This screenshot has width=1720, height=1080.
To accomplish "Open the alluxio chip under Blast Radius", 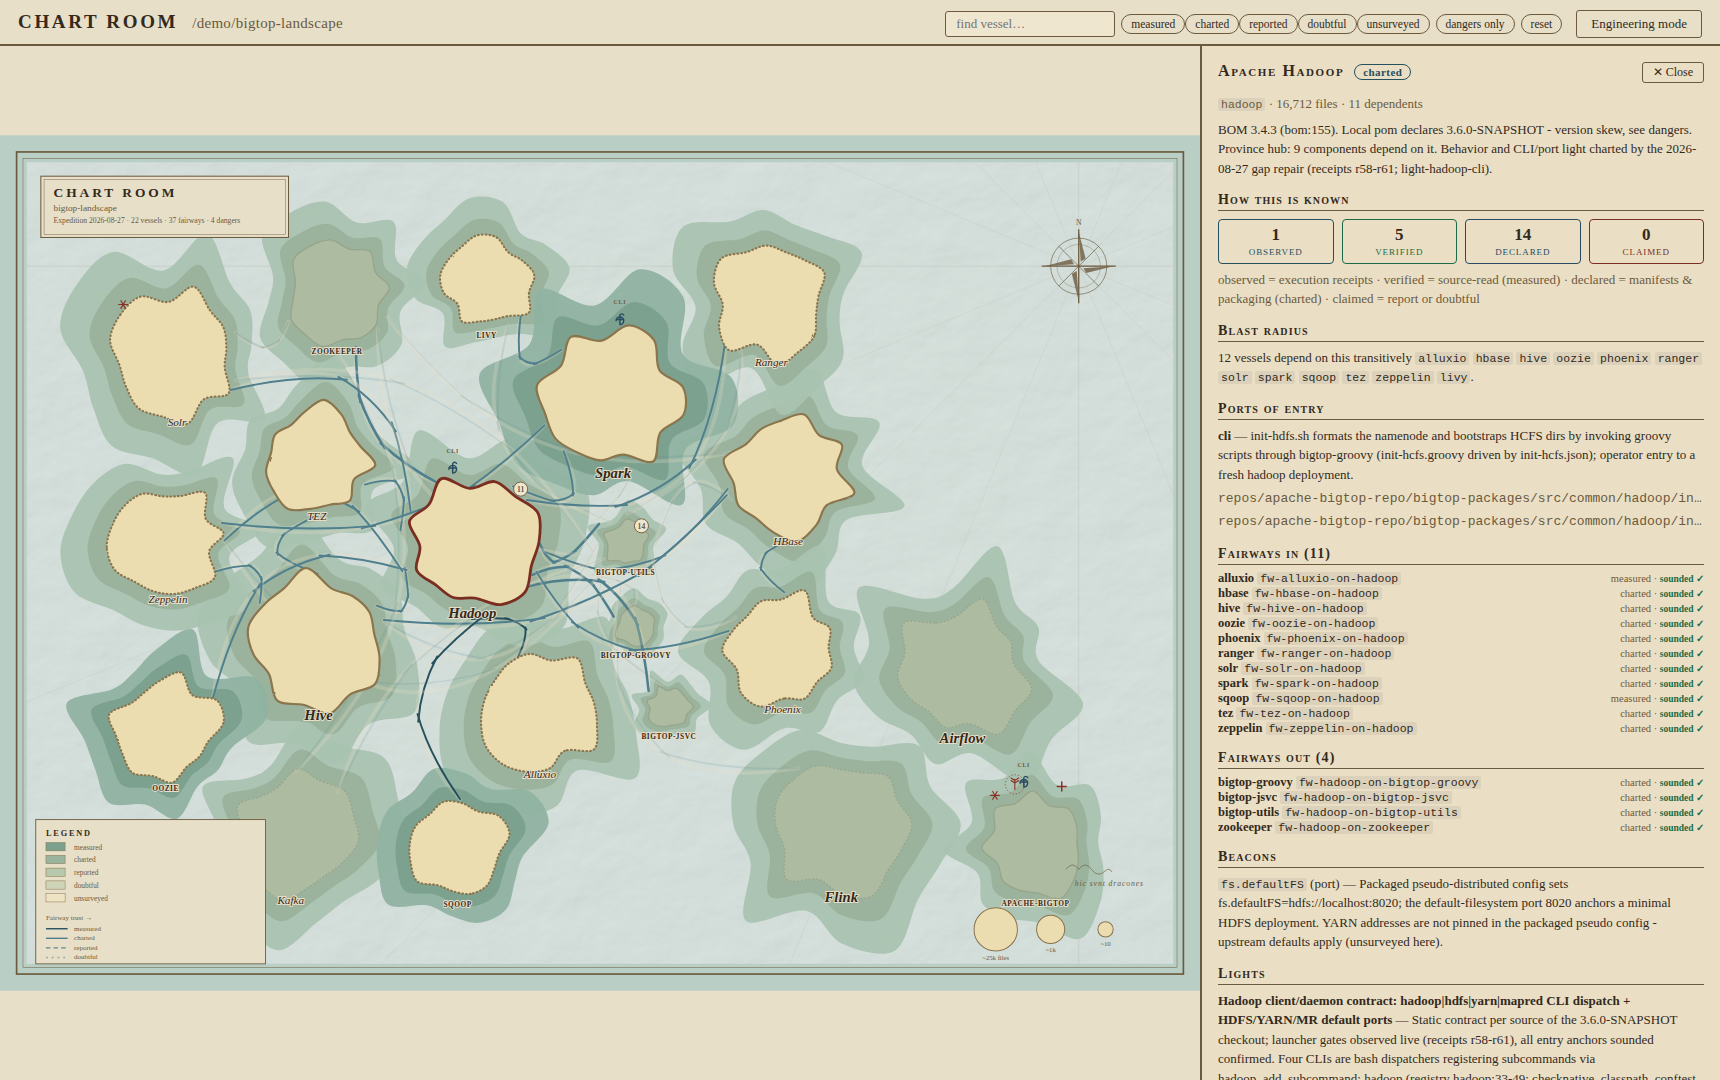I will pyautogui.click(x=1442, y=358).
